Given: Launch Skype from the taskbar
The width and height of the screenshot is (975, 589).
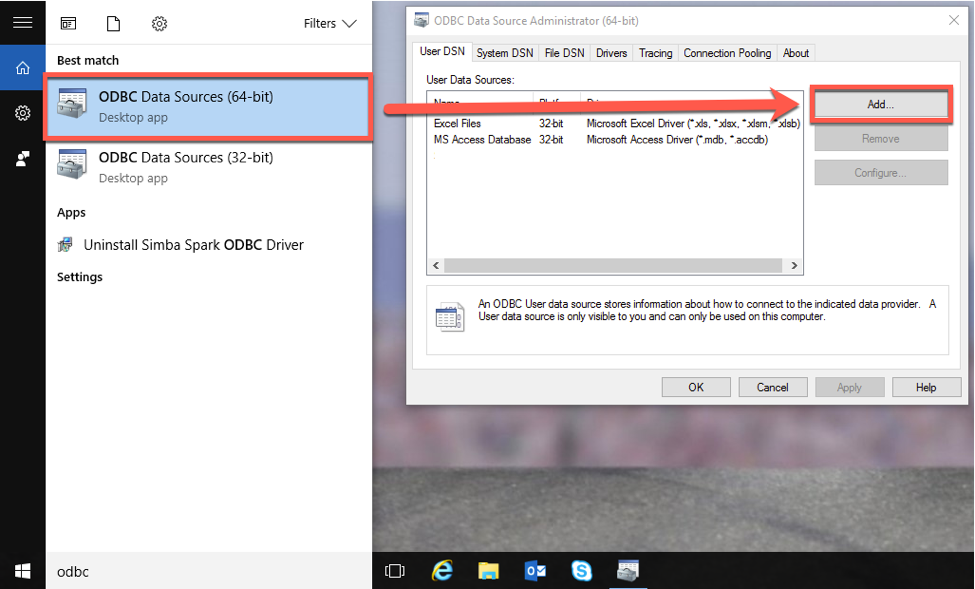Looking at the screenshot, I should 581,571.
